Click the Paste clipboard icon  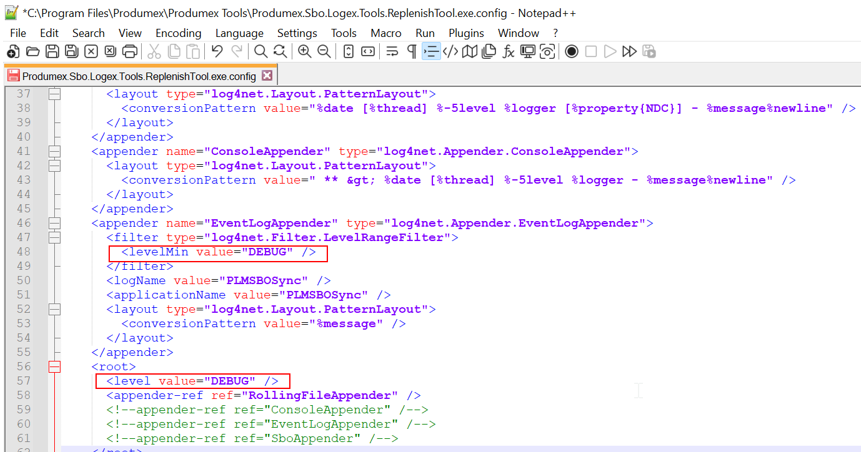tap(193, 52)
